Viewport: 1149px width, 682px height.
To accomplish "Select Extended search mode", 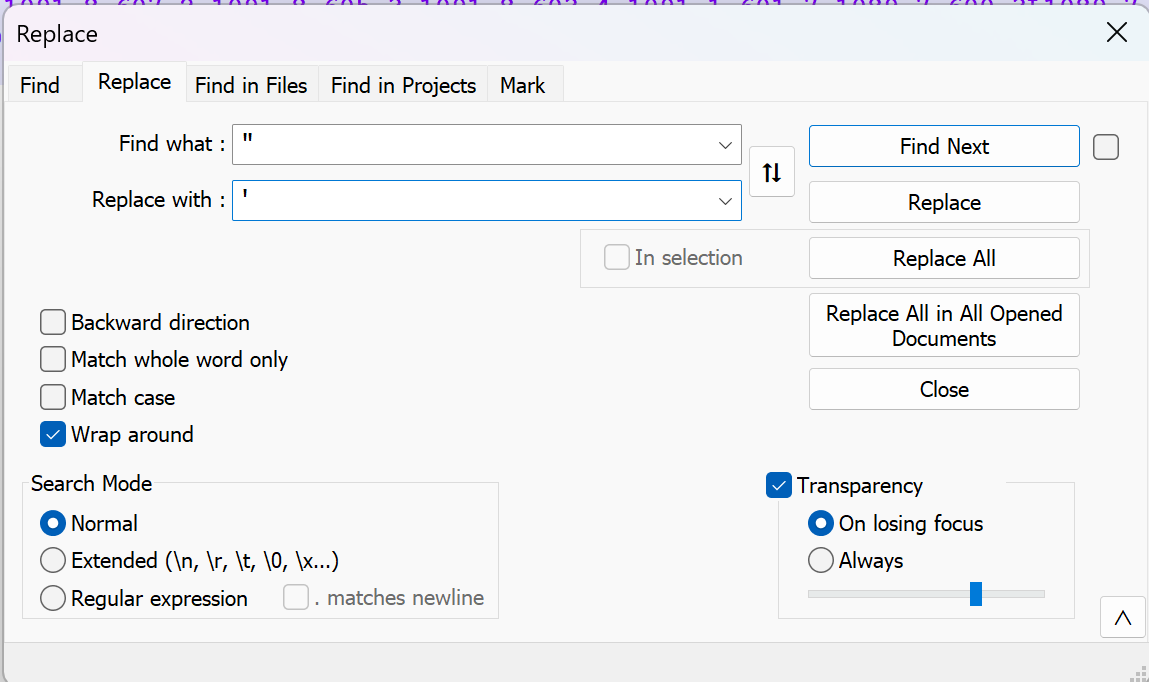I will click(53, 560).
